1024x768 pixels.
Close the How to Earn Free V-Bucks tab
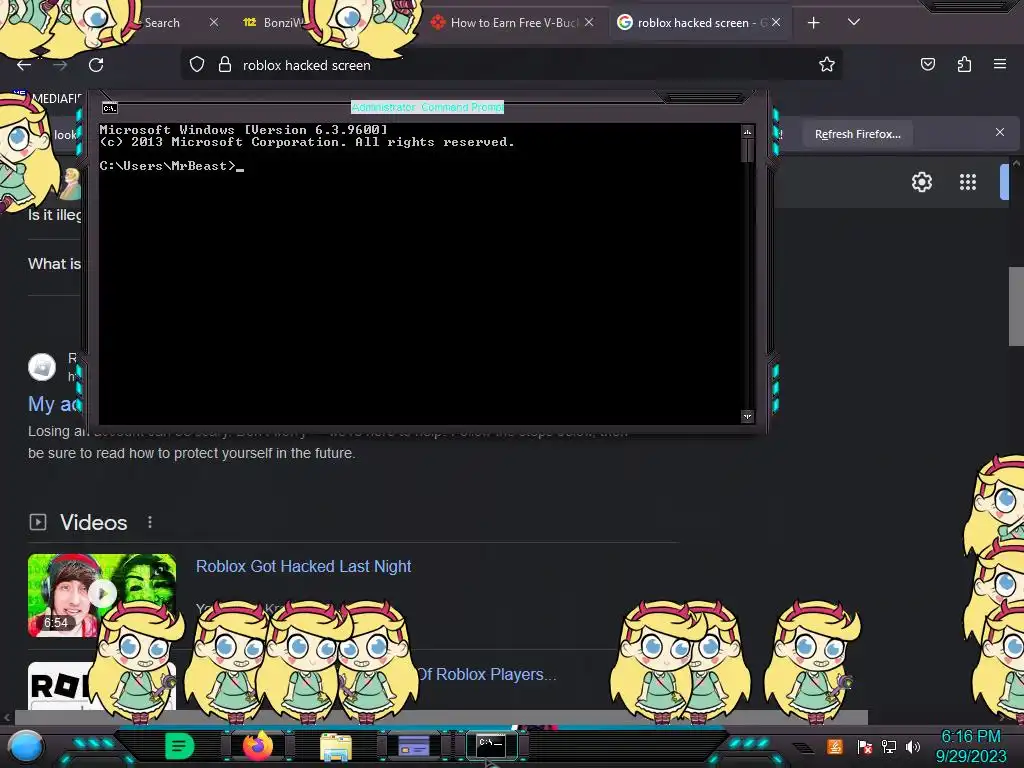pos(589,22)
